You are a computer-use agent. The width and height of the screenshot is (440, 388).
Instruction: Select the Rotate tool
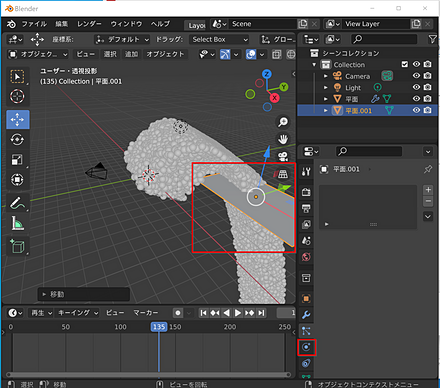point(18,139)
